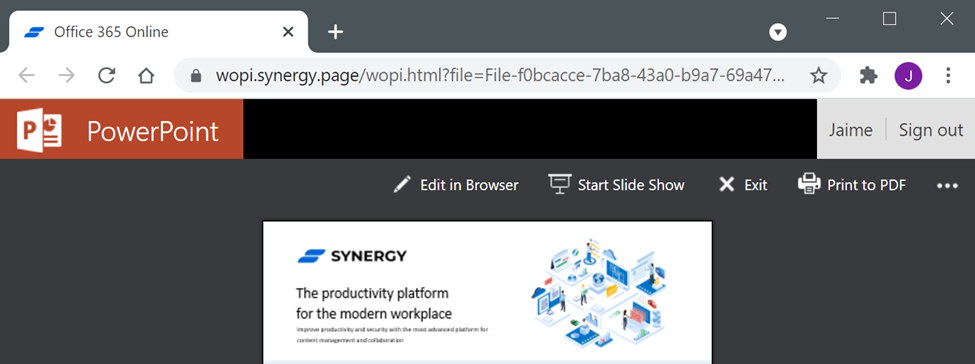The width and height of the screenshot is (975, 364).
Task: Click the Synergy favicon in the tab
Action: click(x=34, y=32)
